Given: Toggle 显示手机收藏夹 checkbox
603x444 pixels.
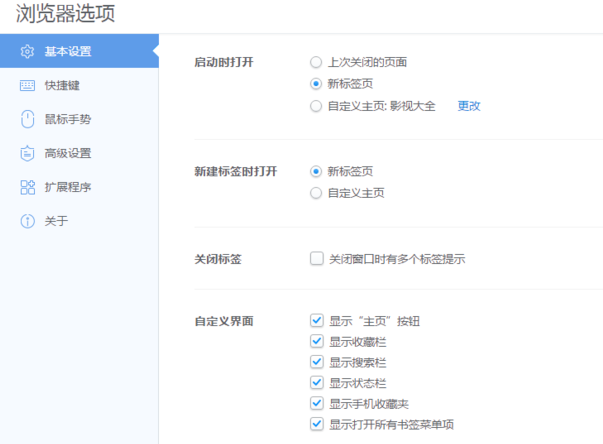Looking at the screenshot, I should [x=317, y=403].
